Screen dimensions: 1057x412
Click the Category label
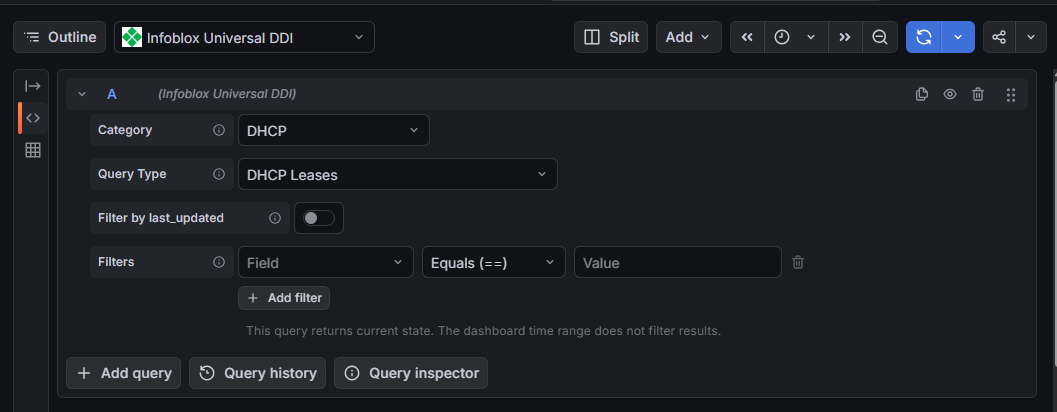click(125, 130)
